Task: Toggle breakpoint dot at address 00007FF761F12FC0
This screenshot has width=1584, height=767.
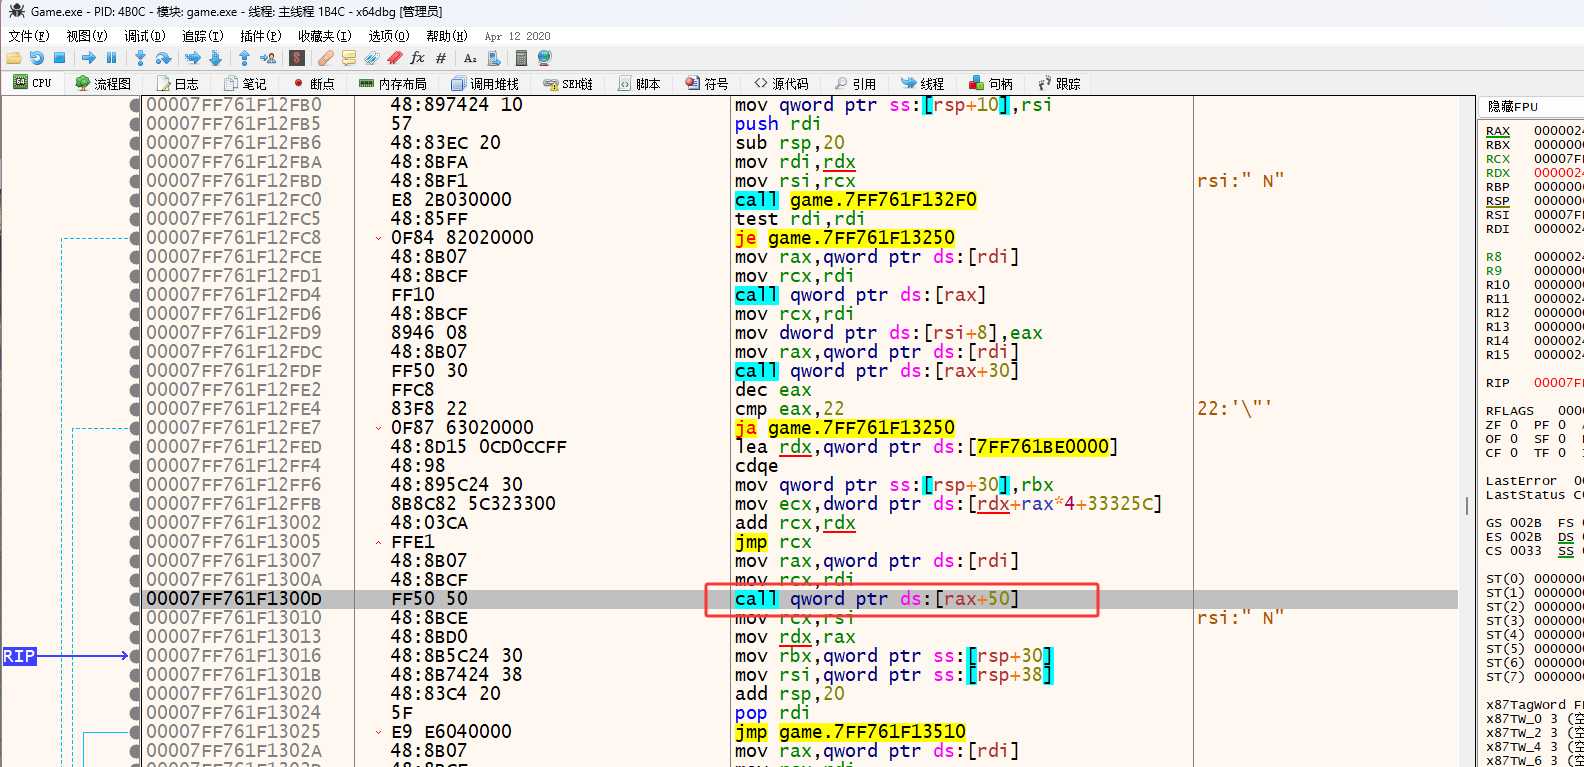Action: click(x=135, y=200)
